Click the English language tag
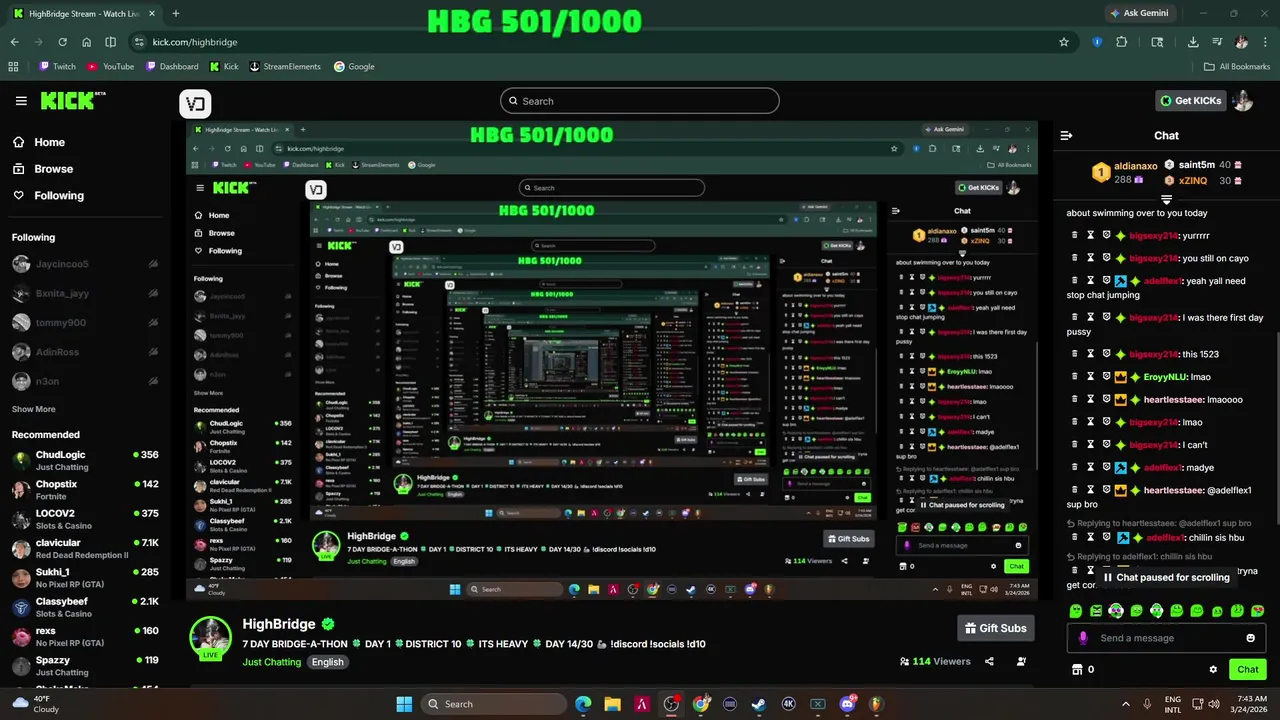The height and width of the screenshot is (720, 1280). 327,662
